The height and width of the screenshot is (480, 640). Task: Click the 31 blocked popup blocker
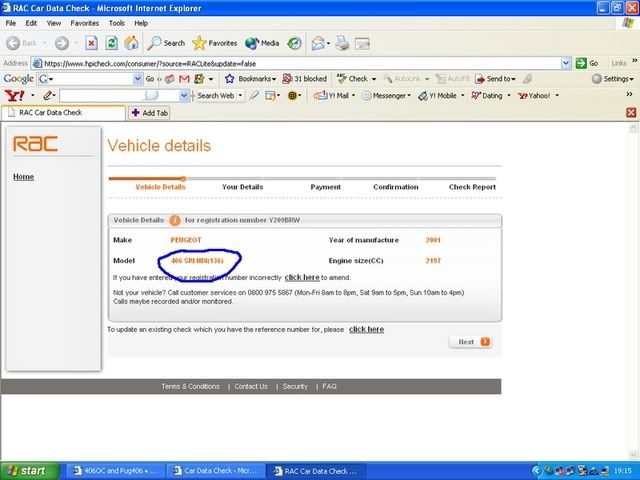tap(305, 79)
